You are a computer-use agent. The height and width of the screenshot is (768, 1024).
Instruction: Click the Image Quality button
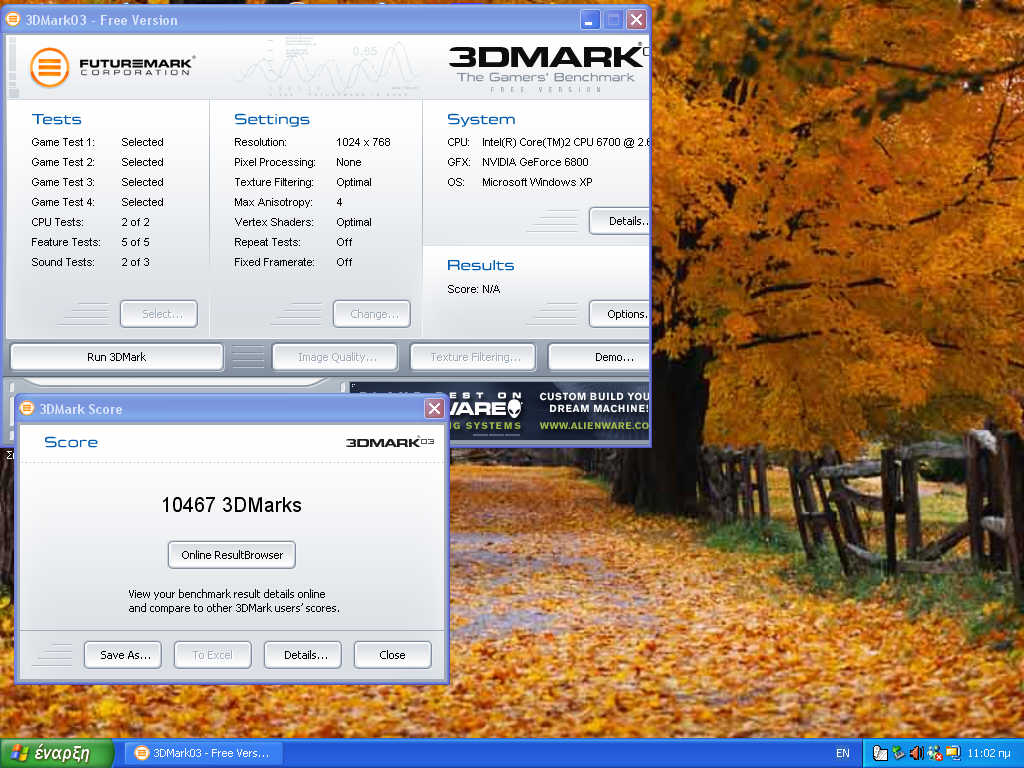click(335, 357)
